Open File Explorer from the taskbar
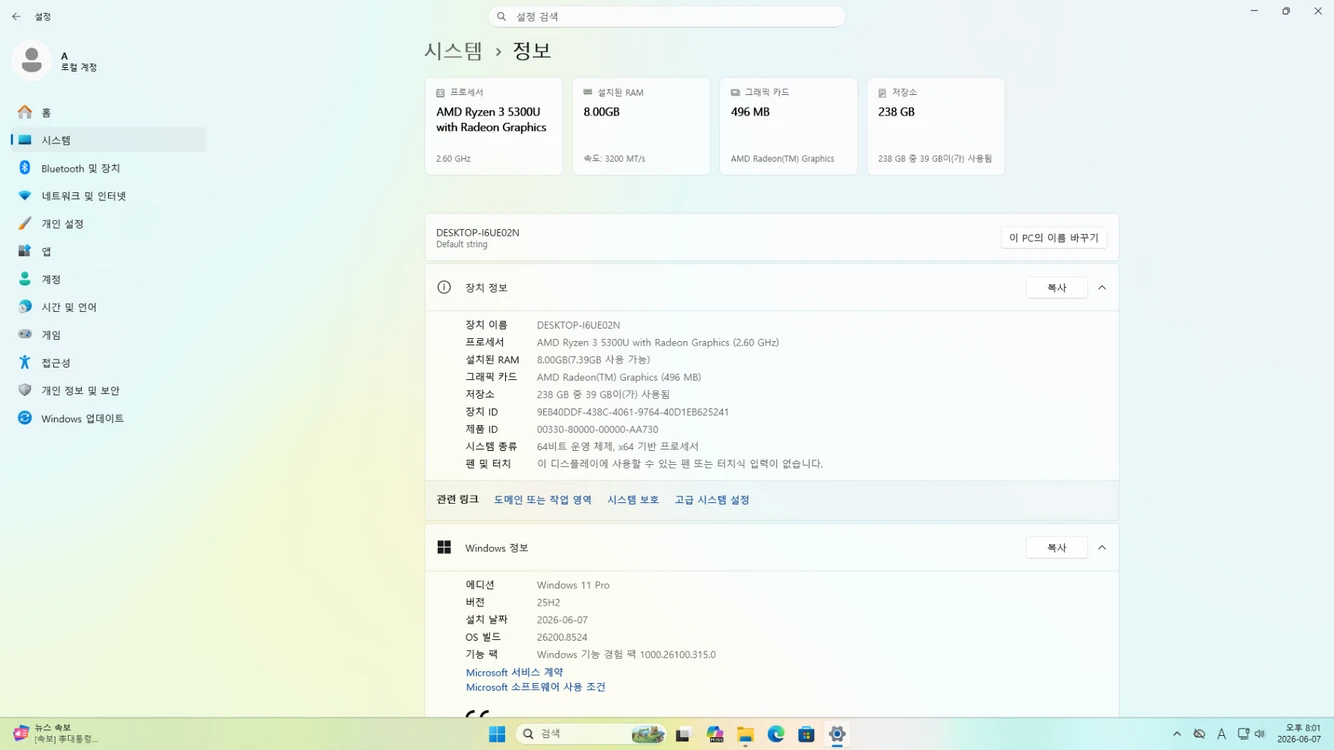Image resolution: width=1334 pixels, height=750 pixels. point(745,735)
